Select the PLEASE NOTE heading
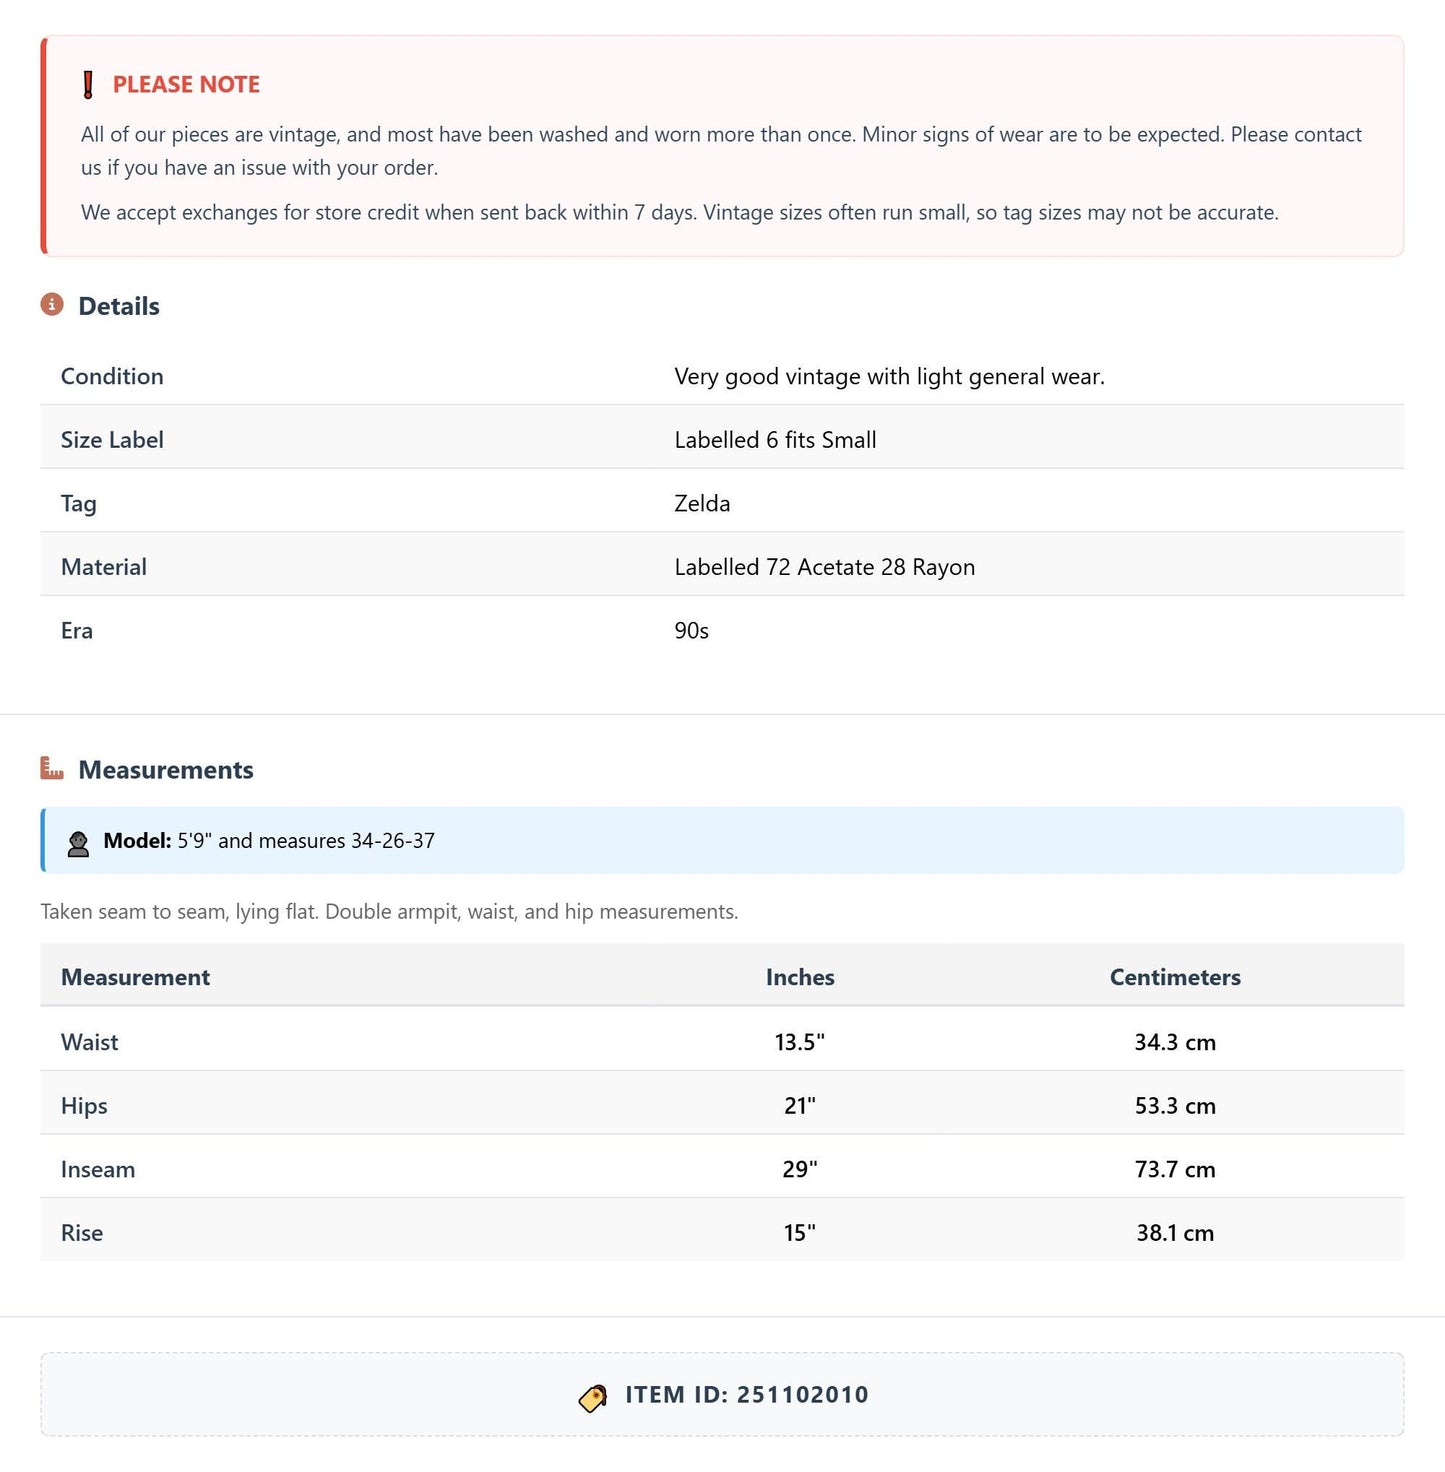1445x1472 pixels. [x=186, y=85]
